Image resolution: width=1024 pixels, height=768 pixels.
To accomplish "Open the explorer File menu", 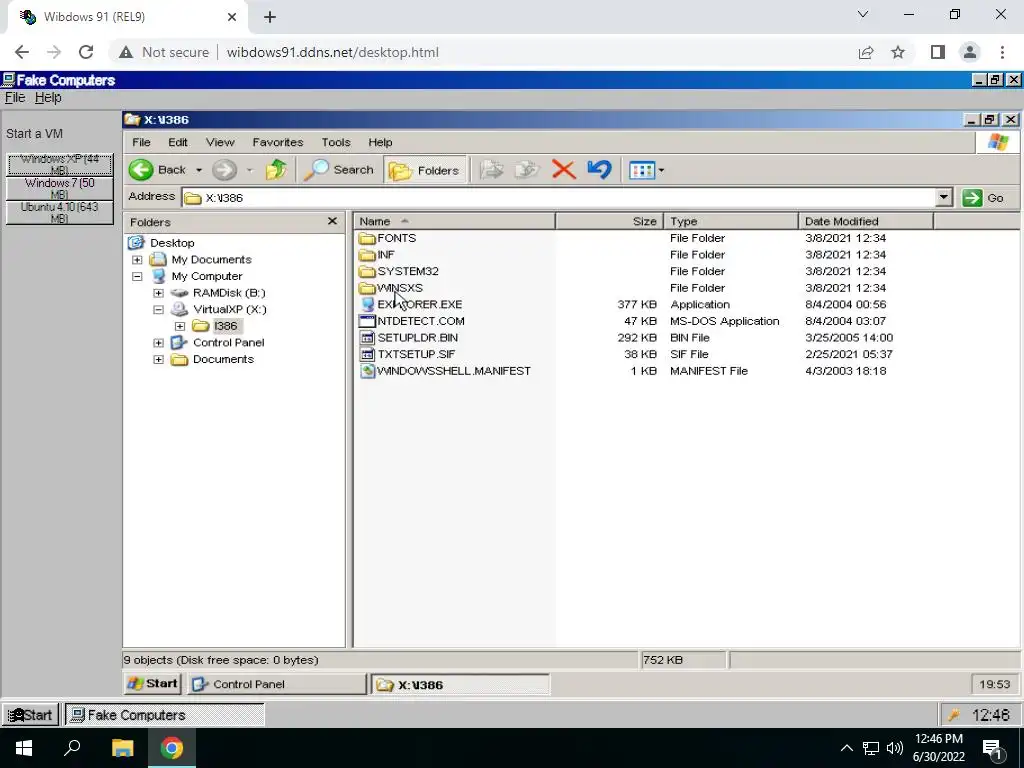I will coord(141,142).
